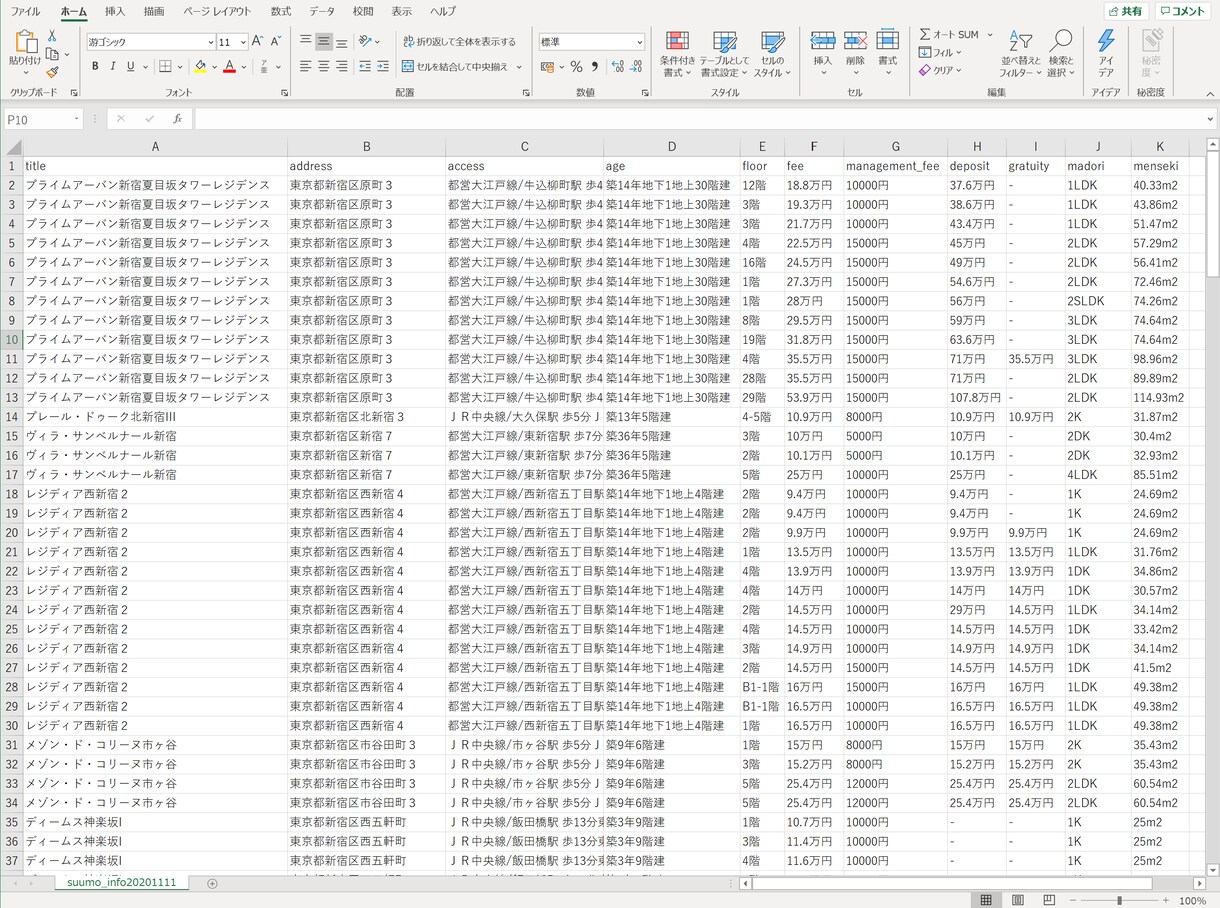Toggle underline formatting
The height and width of the screenshot is (908, 1220).
click(130, 67)
